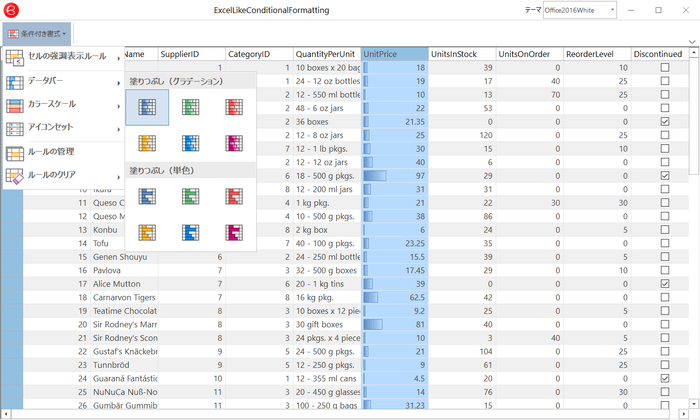Viewport: 700px width, 420px height.
Task: Click the red application logo icon
Action: 11,10
